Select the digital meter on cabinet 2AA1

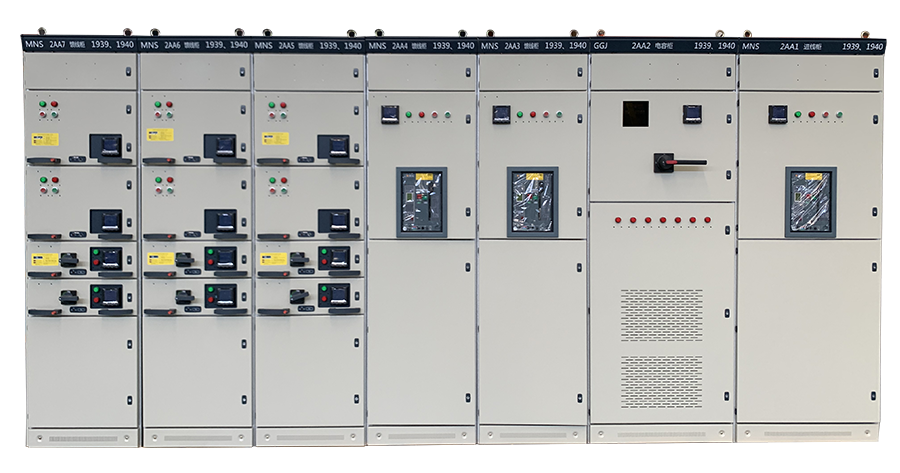point(778,114)
